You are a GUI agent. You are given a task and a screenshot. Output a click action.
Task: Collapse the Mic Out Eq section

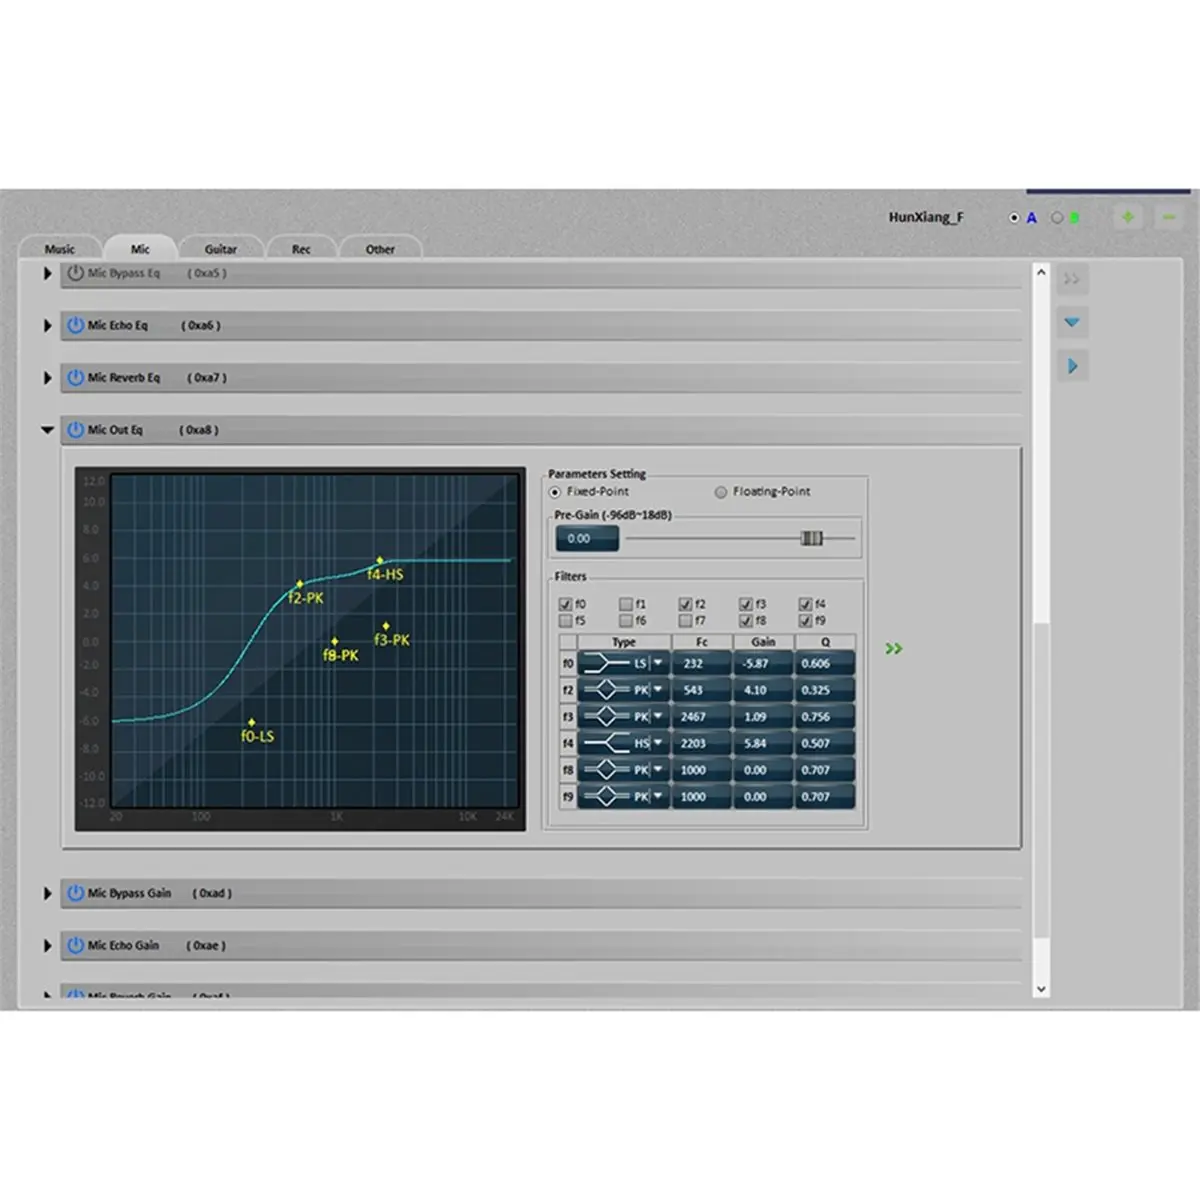(x=47, y=430)
